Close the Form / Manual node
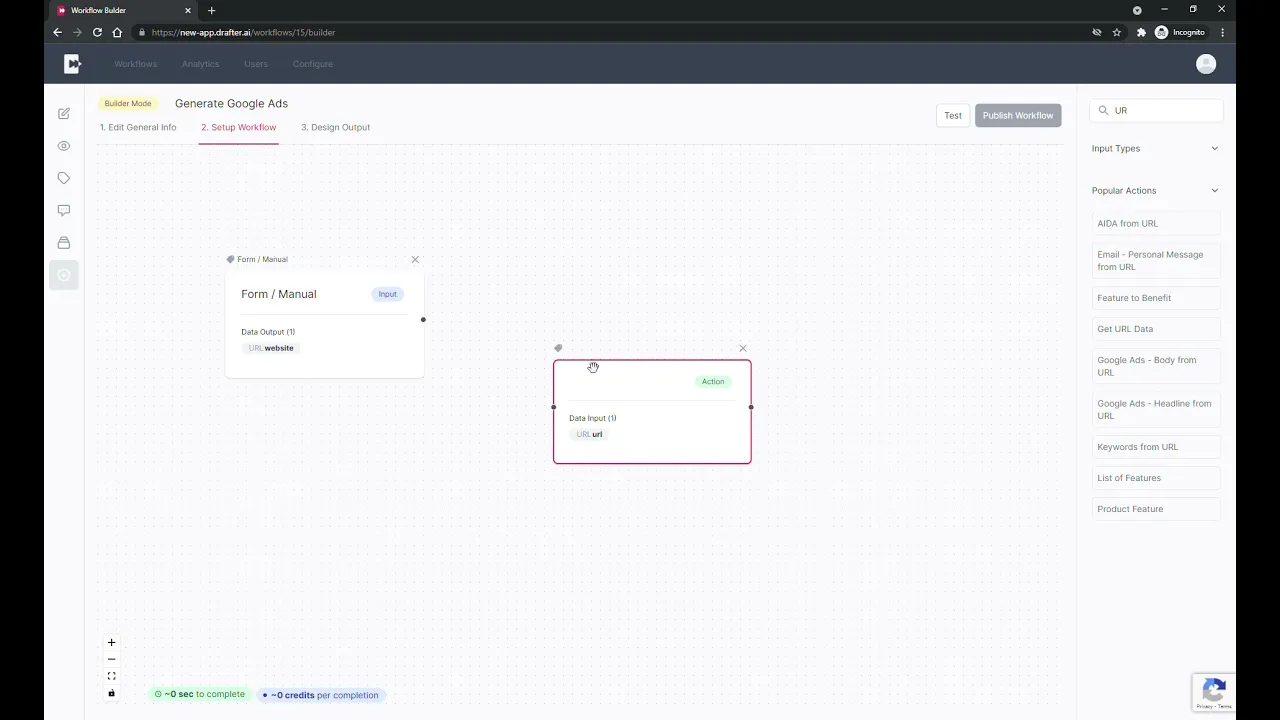Image resolution: width=1280 pixels, height=720 pixels. [x=415, y=259]
